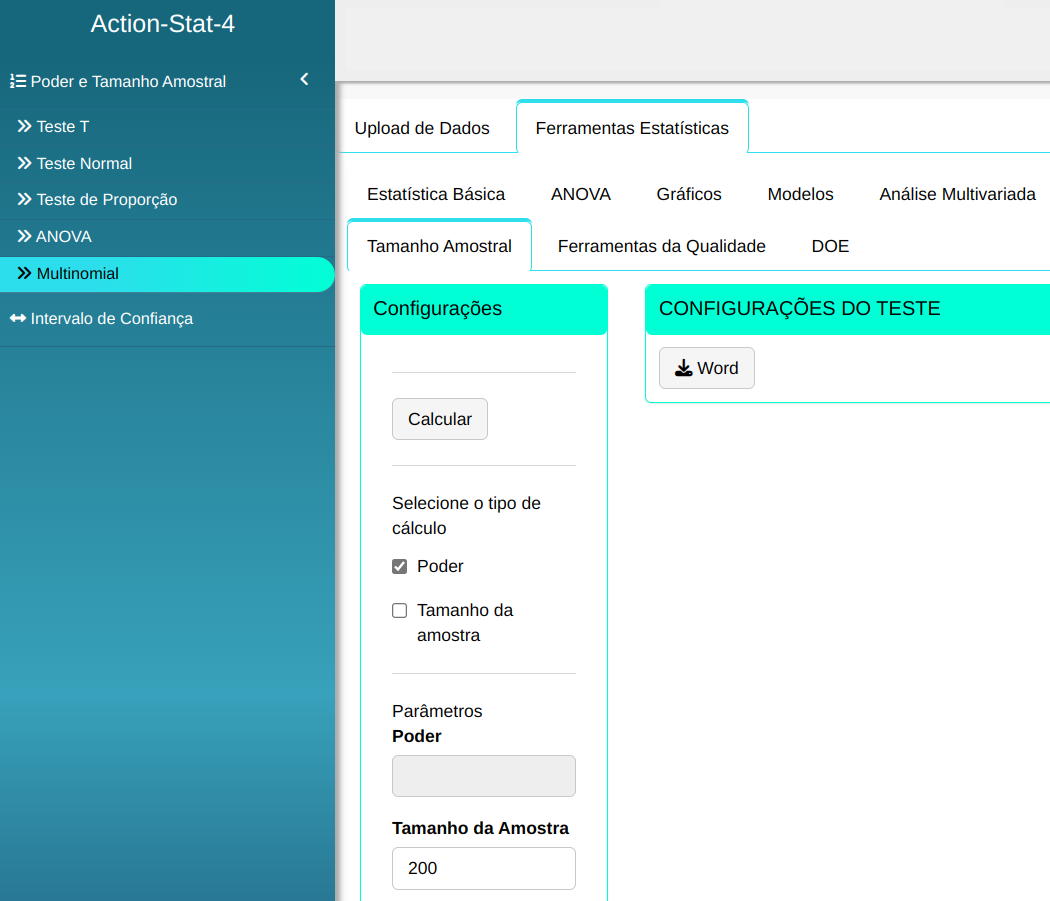This screenshot has width=1050, height=901.
Task: Enable the Tamanho da amostra checkbox
Action: pyautogui.click(x=400, y=611)
